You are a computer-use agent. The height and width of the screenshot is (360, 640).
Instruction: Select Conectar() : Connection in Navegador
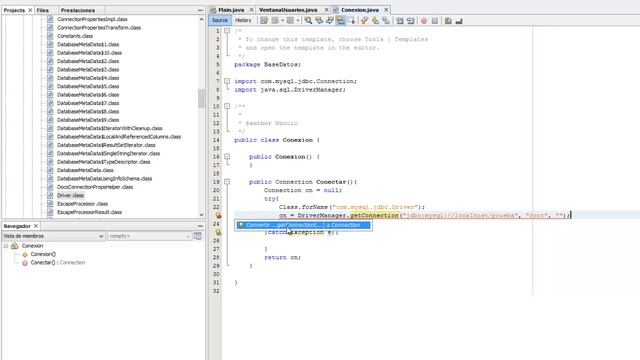click(x=58, y=263)
